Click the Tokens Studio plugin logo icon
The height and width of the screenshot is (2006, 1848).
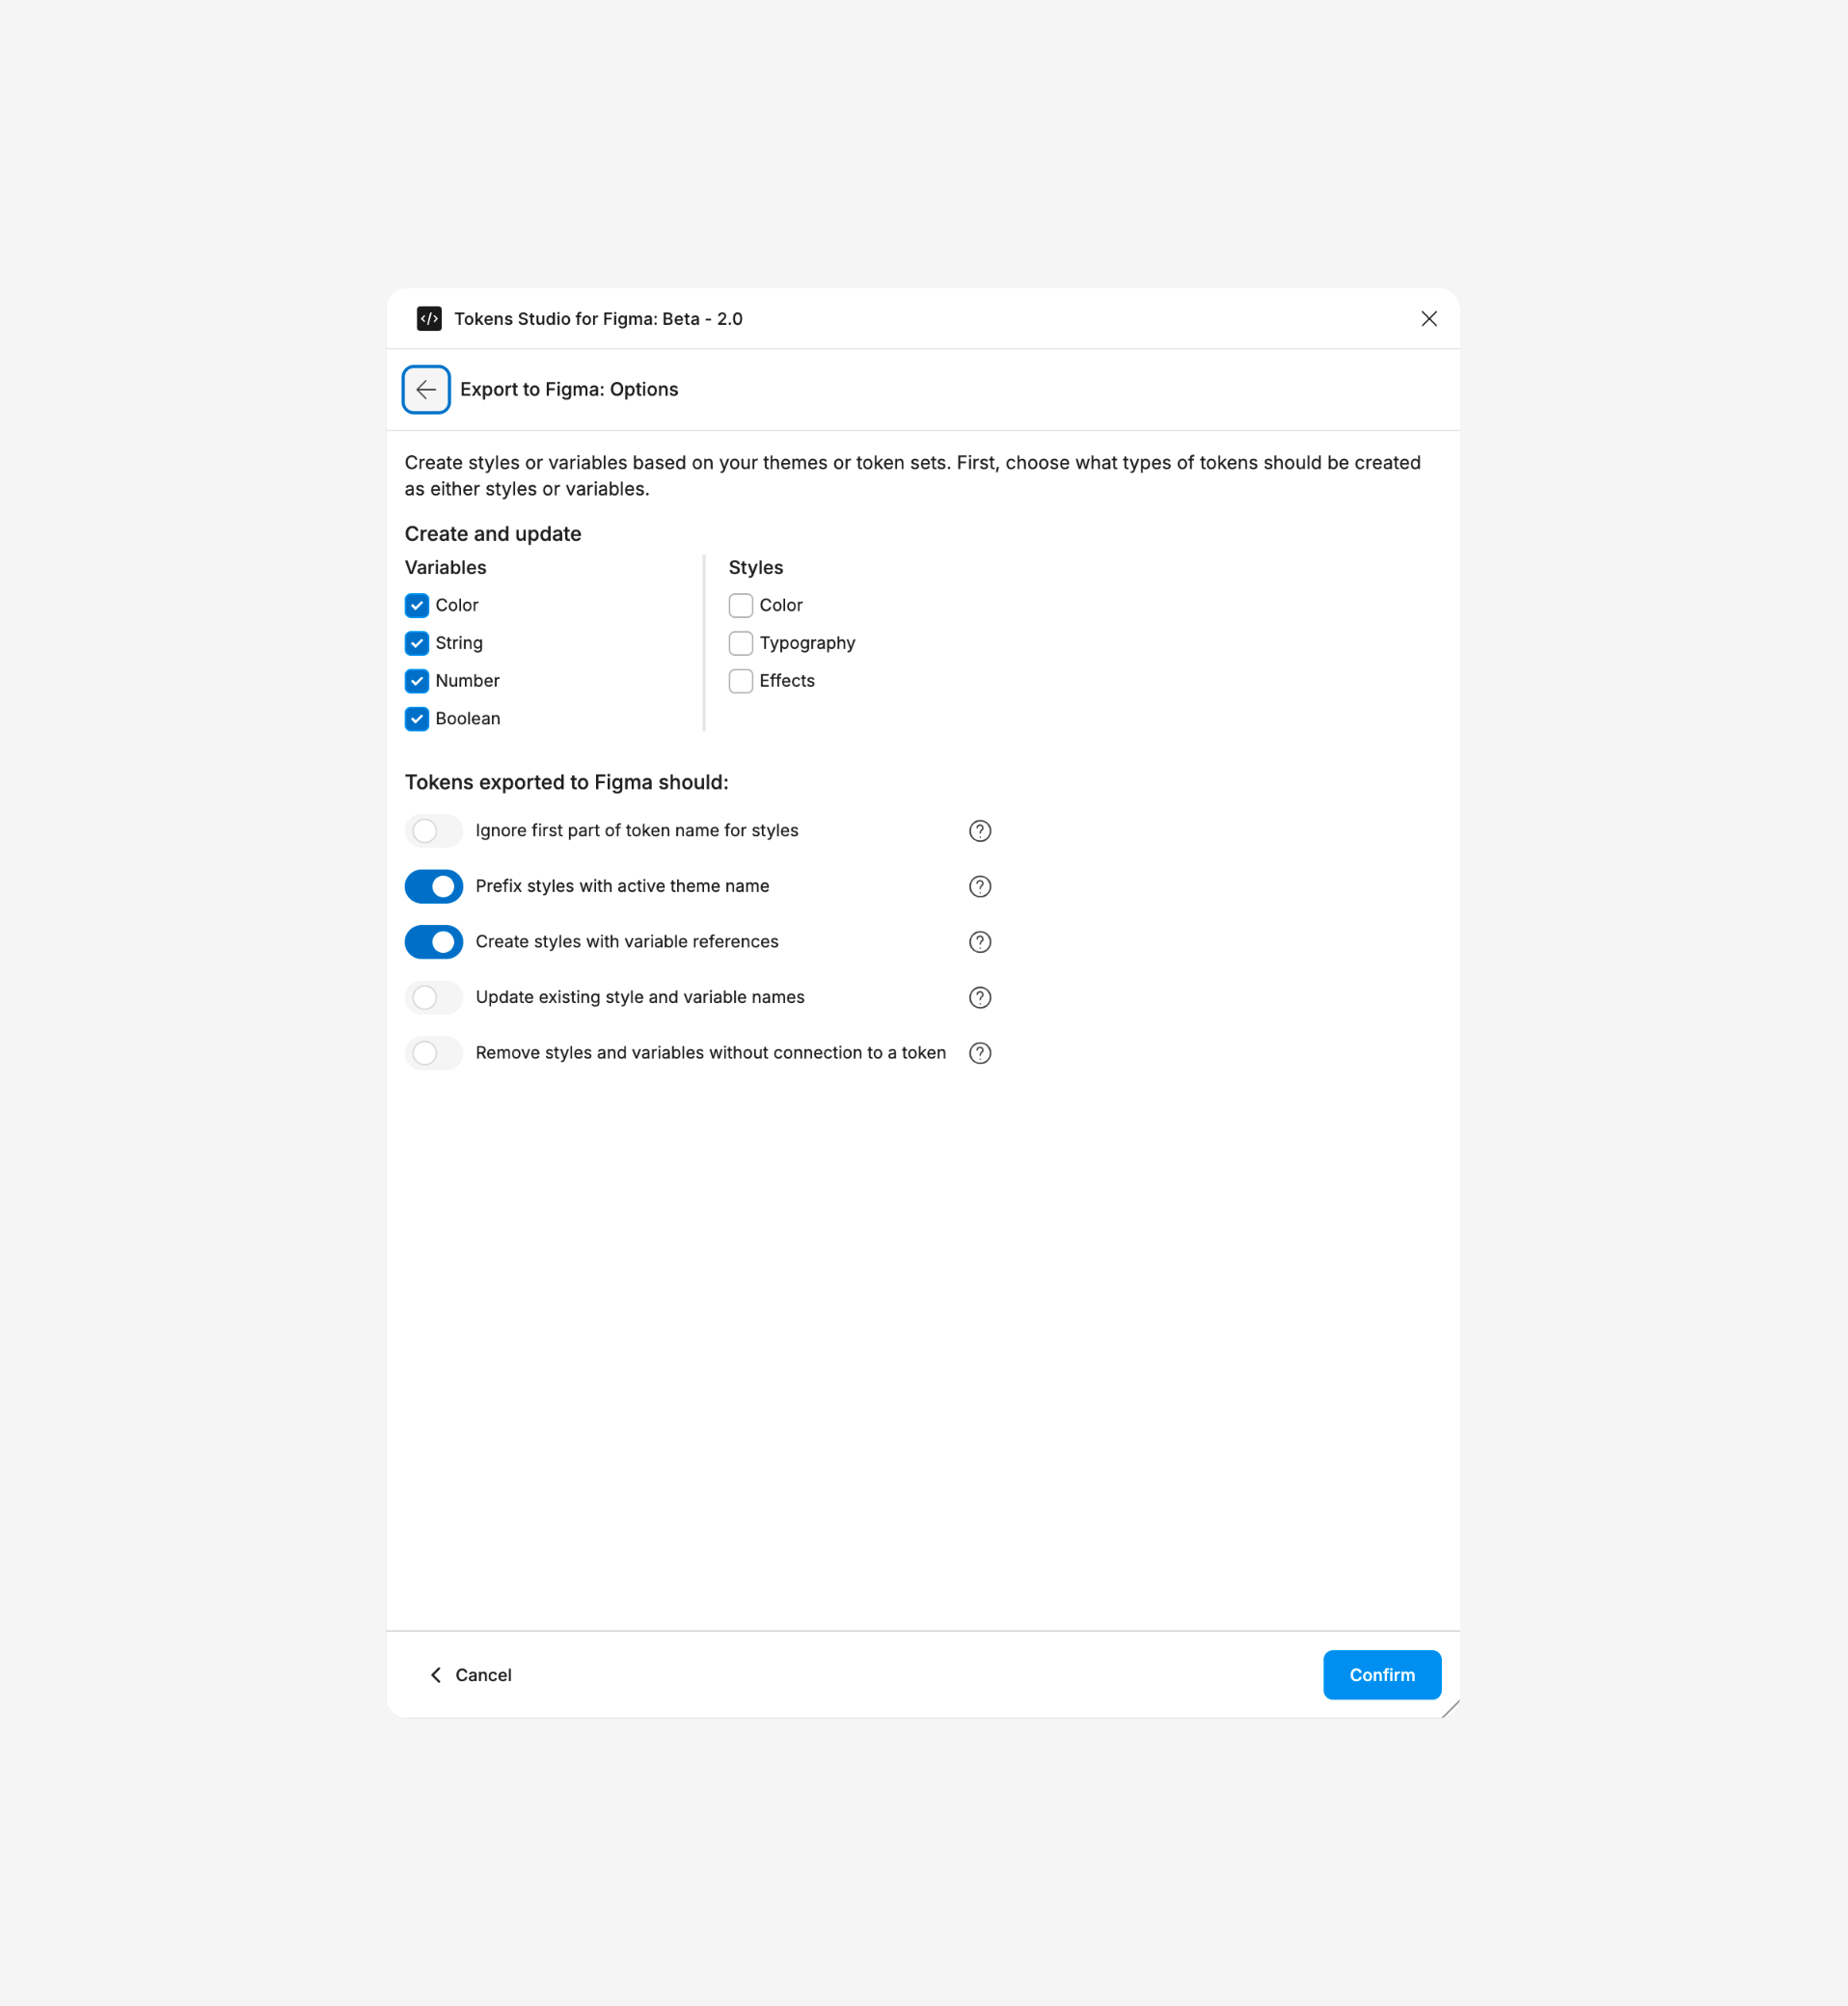(429, 319)
